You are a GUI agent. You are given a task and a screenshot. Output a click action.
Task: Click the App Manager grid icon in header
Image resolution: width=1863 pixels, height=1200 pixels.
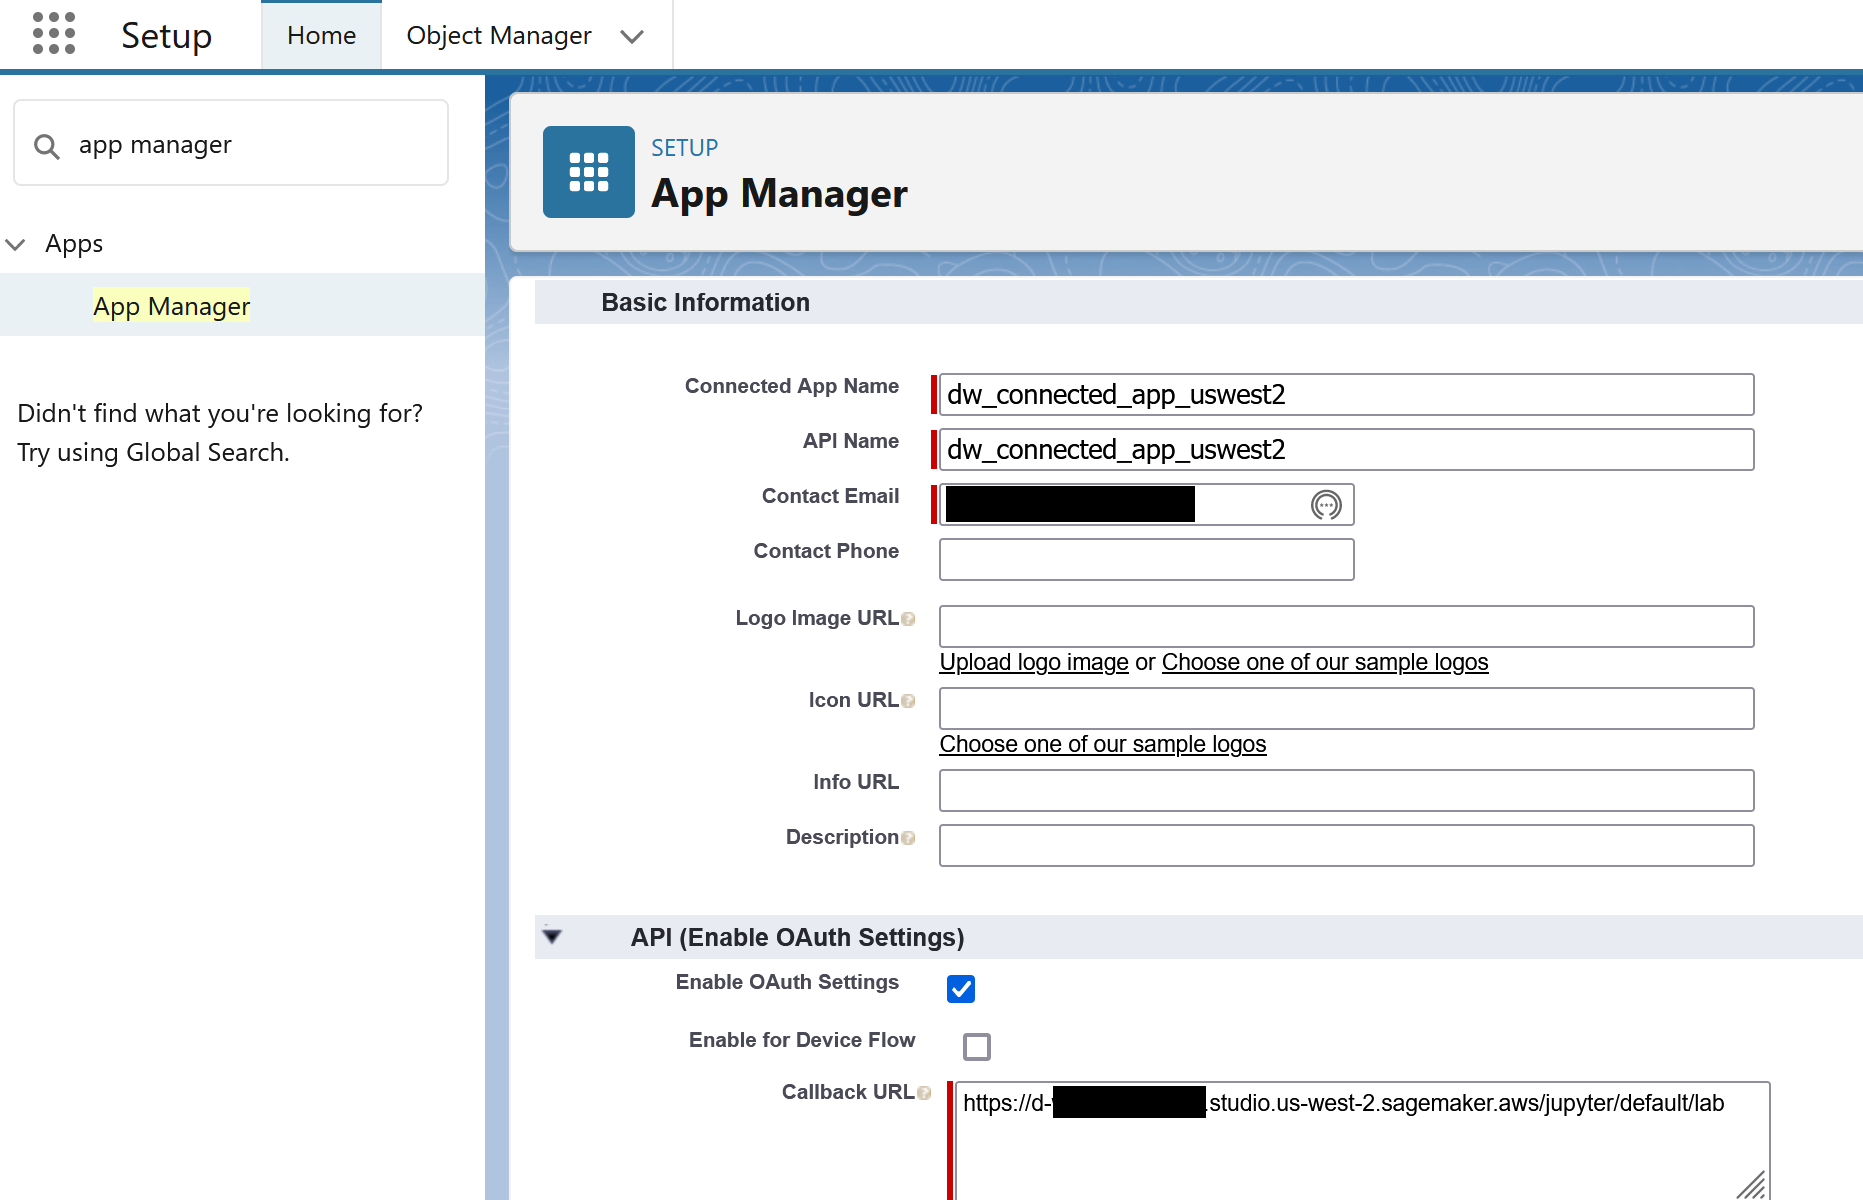pyautogui.click(x=588, y=172)
